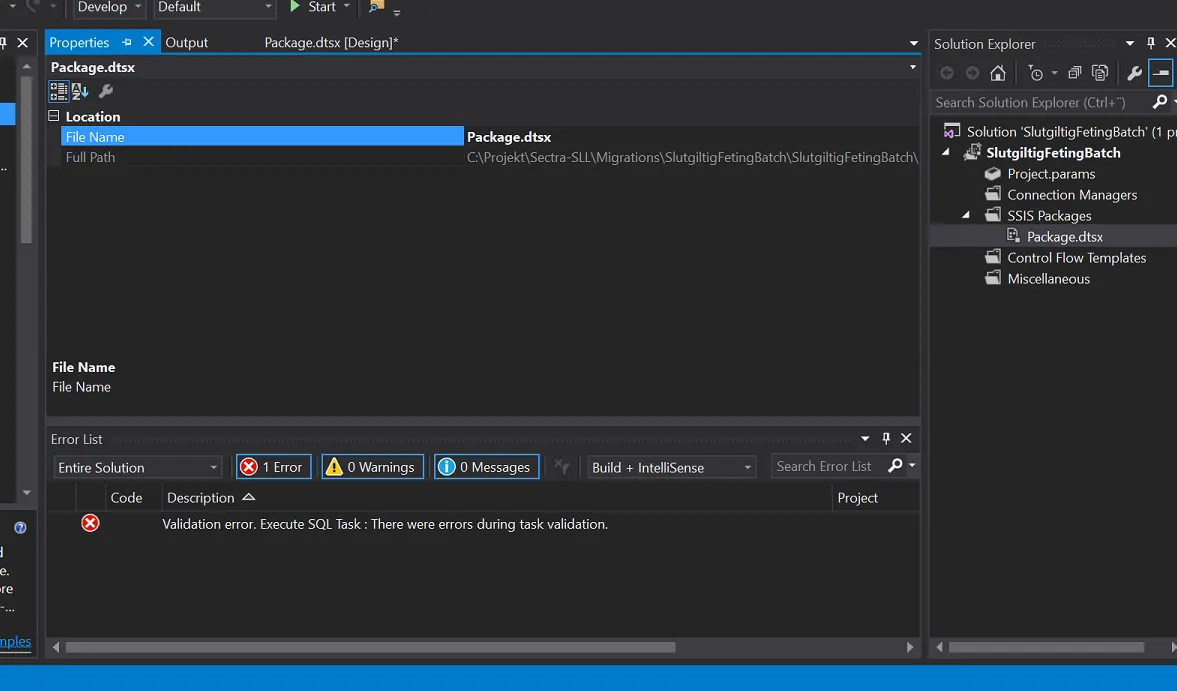Screen dimensions: 1177x691
Task: Open Solution Explorer window options dropdown
Action: (1130, 44)
